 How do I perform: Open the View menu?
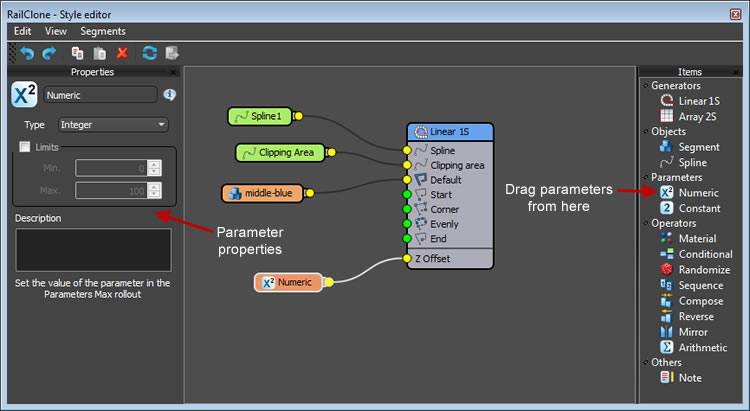(x=56, y=31)
